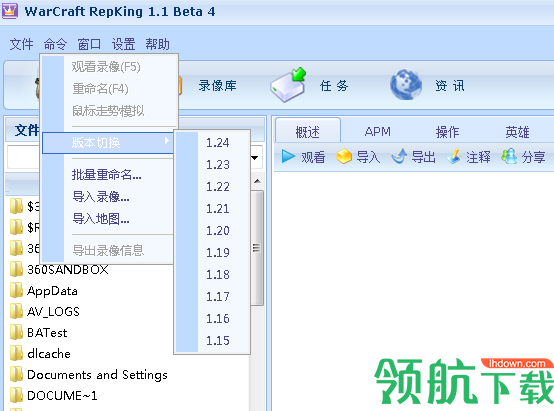Open the path dropdown arrow

coord(255,158)
